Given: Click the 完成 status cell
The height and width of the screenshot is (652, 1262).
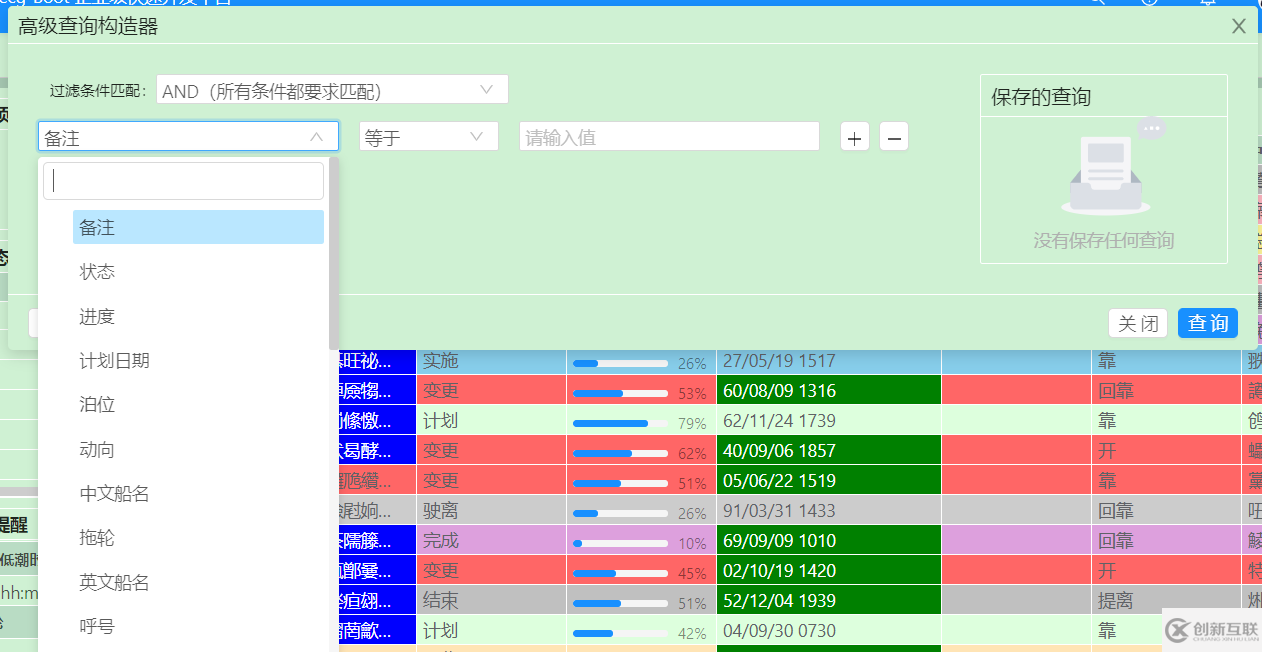Looking at the screenshot, I should pyautogui.click(x=491, y=540).
